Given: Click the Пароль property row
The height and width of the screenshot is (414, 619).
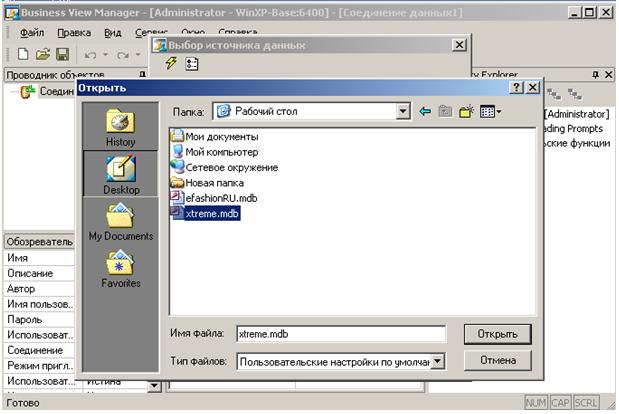Looking at the screenshot, I should click(x=39, y=319).
